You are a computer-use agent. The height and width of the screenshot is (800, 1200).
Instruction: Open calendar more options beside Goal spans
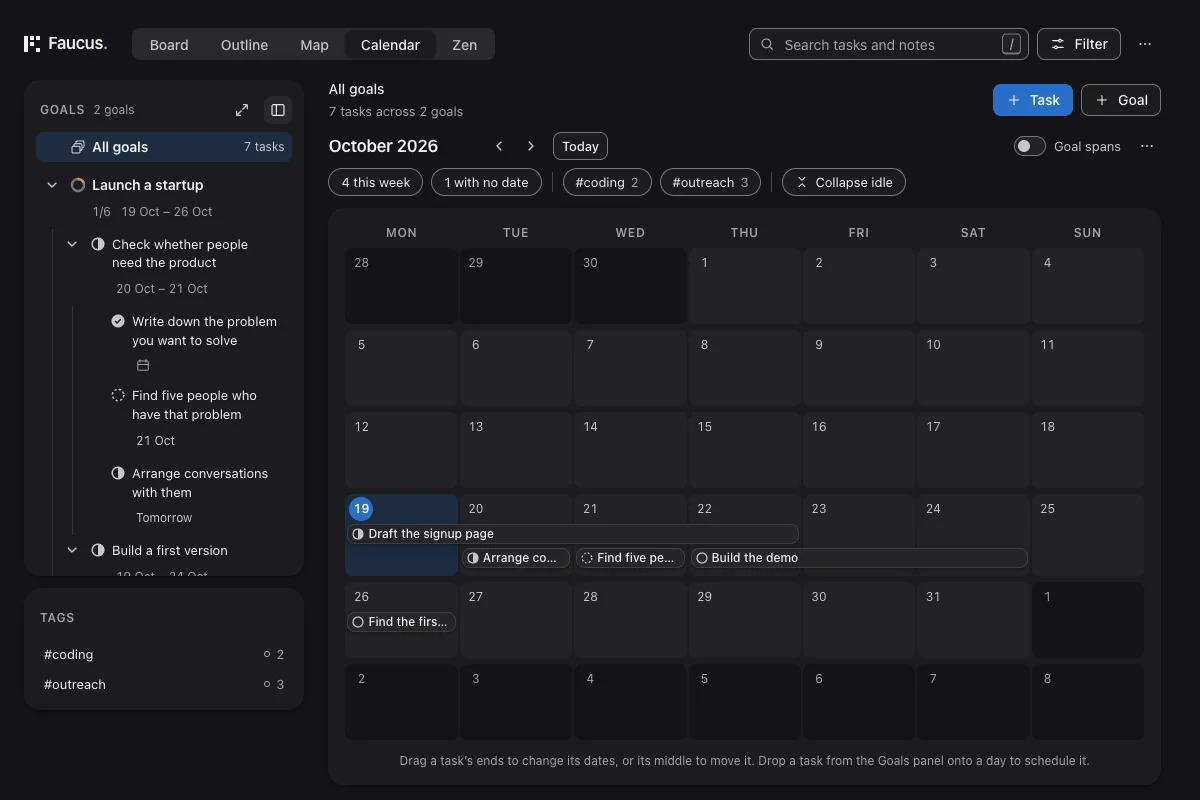point(1147,146)
